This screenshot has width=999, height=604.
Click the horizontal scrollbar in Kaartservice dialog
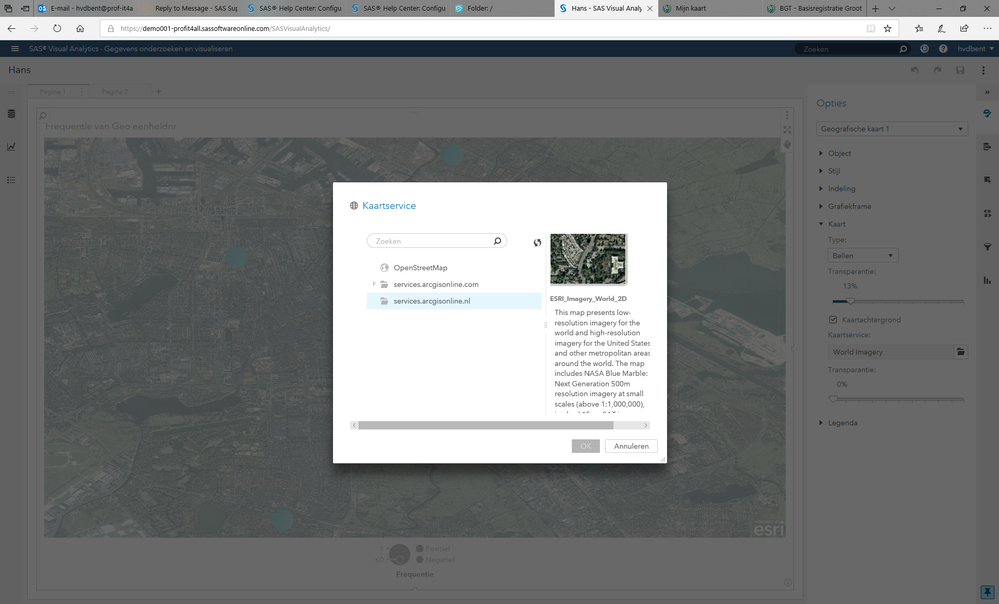485,425
